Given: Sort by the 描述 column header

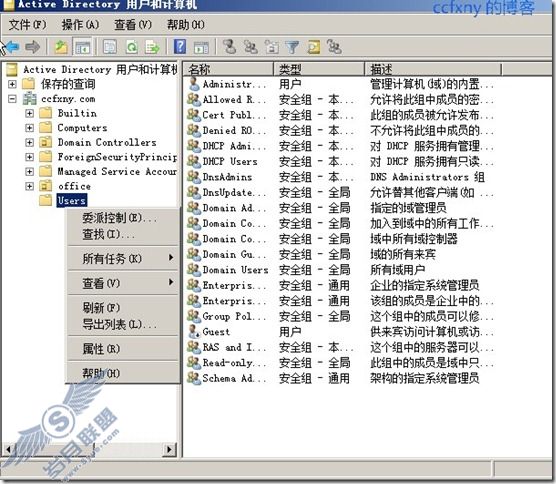Looking at the screenshot, I should tap(433, 69).
